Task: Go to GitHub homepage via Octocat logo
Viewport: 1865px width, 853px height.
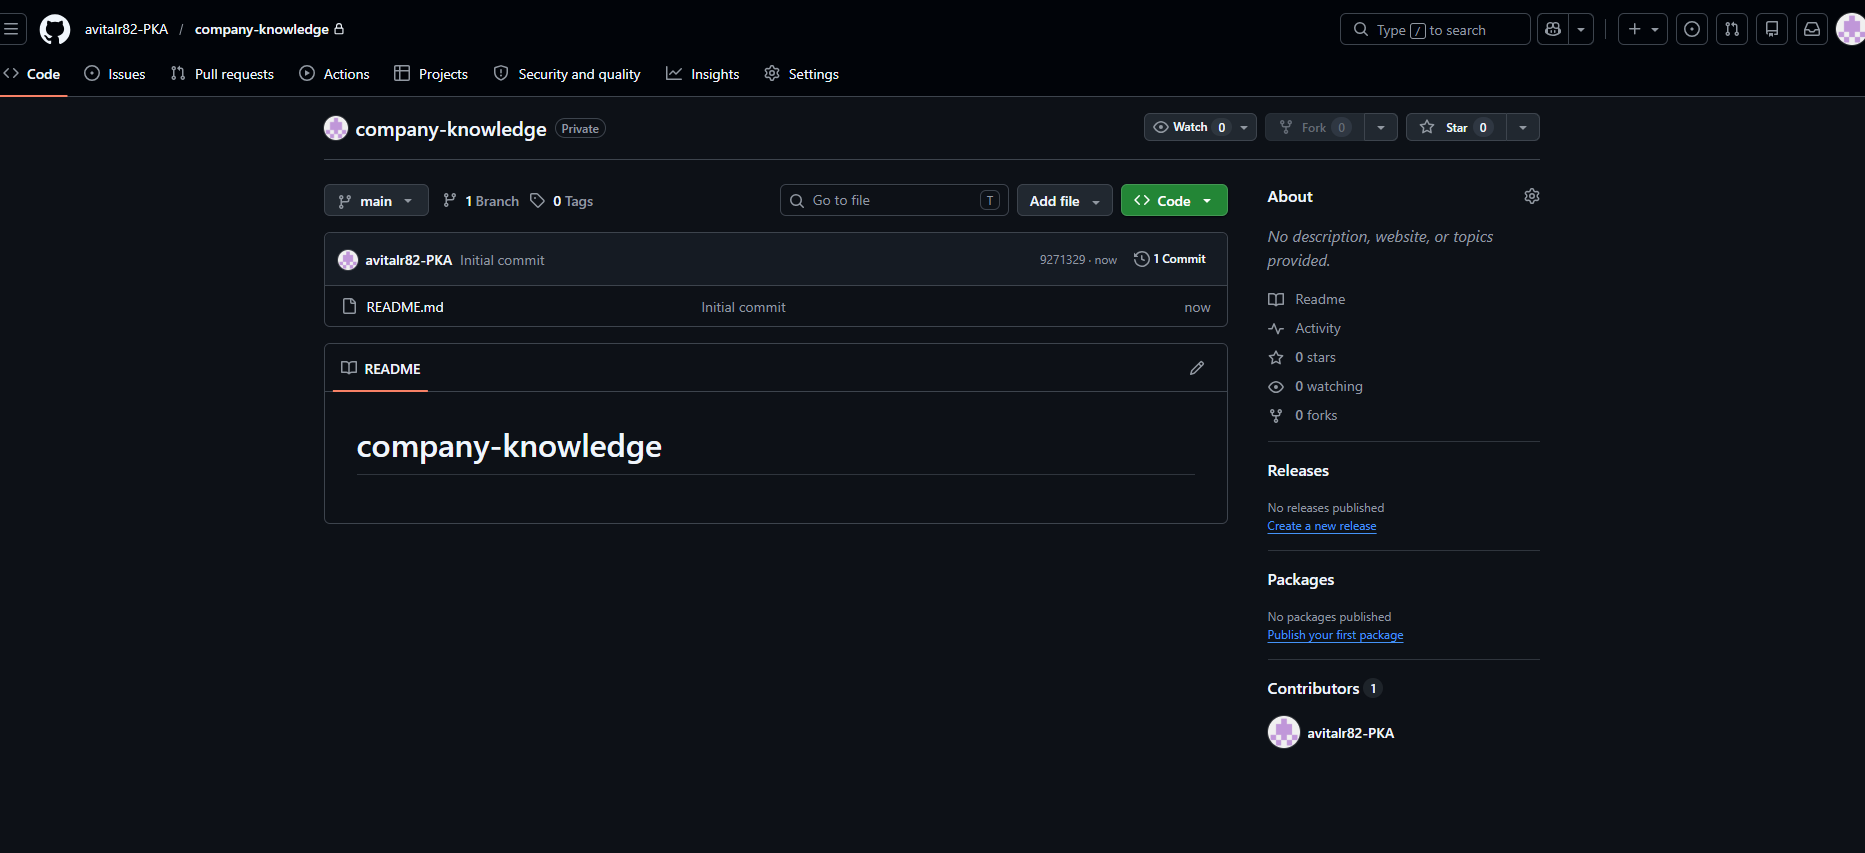Action: point(55,29)
